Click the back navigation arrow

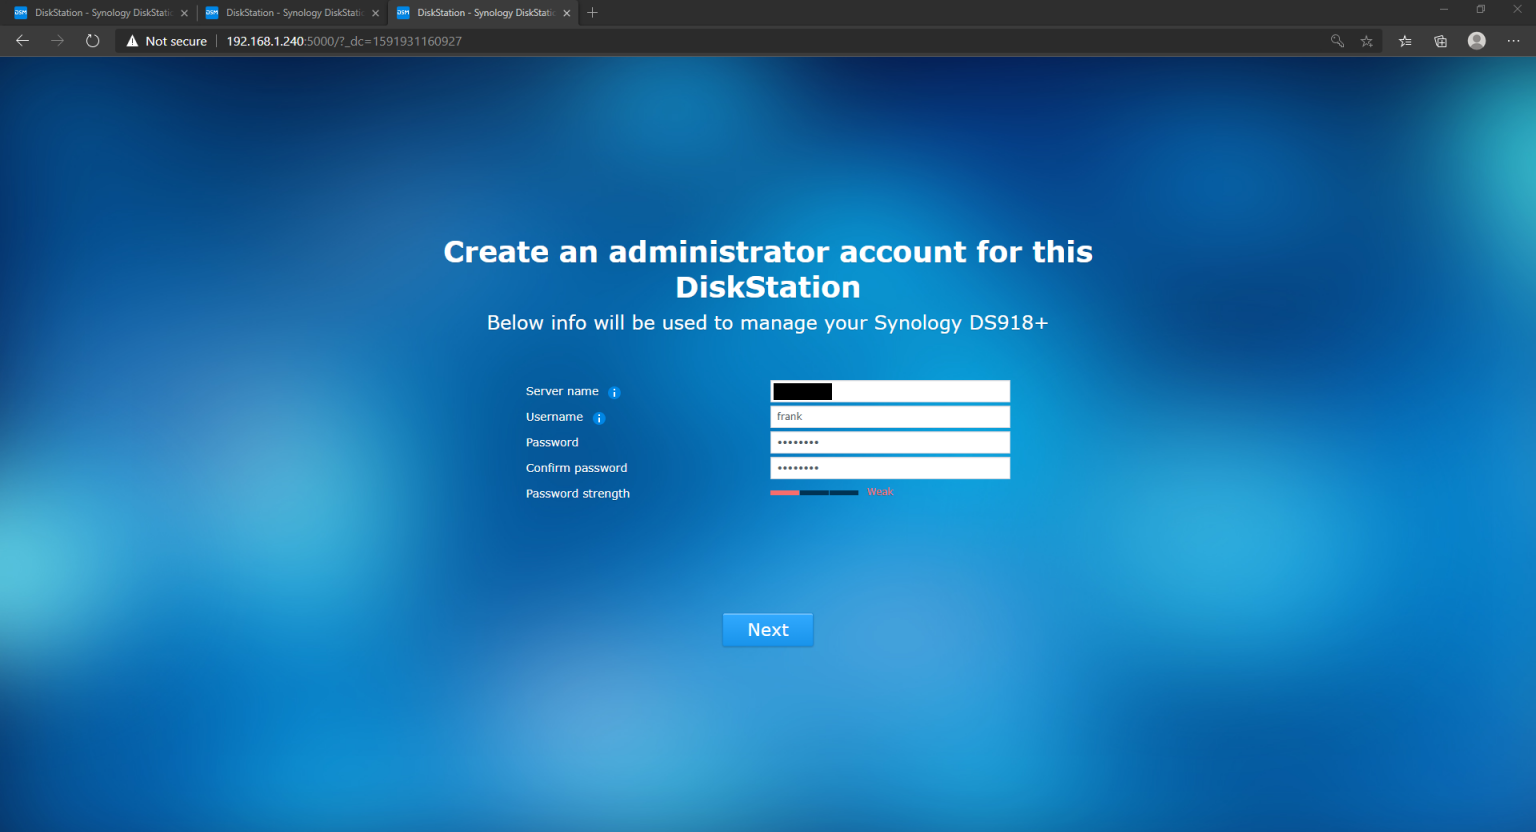(22, 41)
